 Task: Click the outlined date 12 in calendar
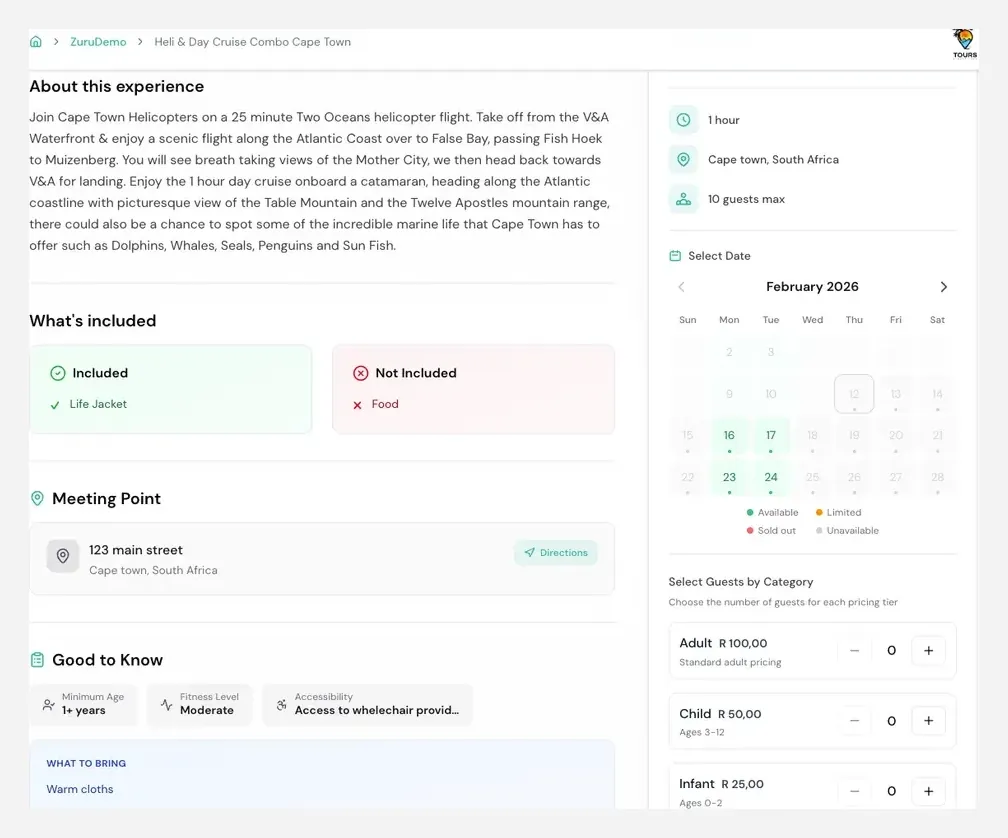[854, 394]
